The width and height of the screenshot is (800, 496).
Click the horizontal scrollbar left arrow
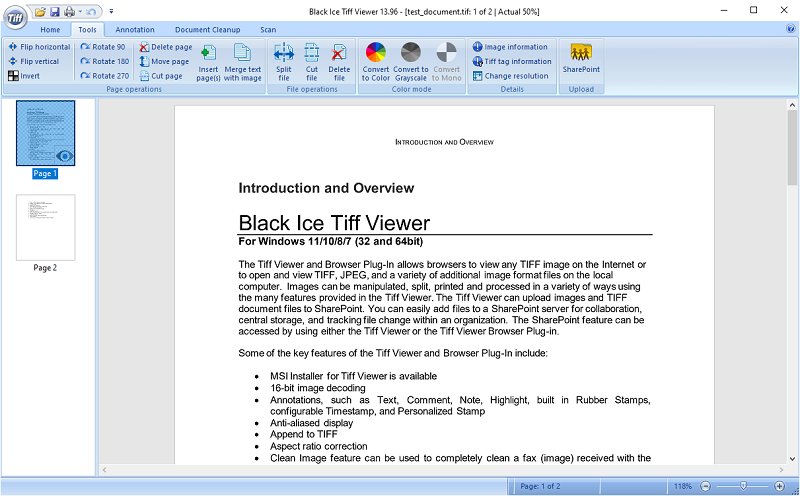[104, 469]
